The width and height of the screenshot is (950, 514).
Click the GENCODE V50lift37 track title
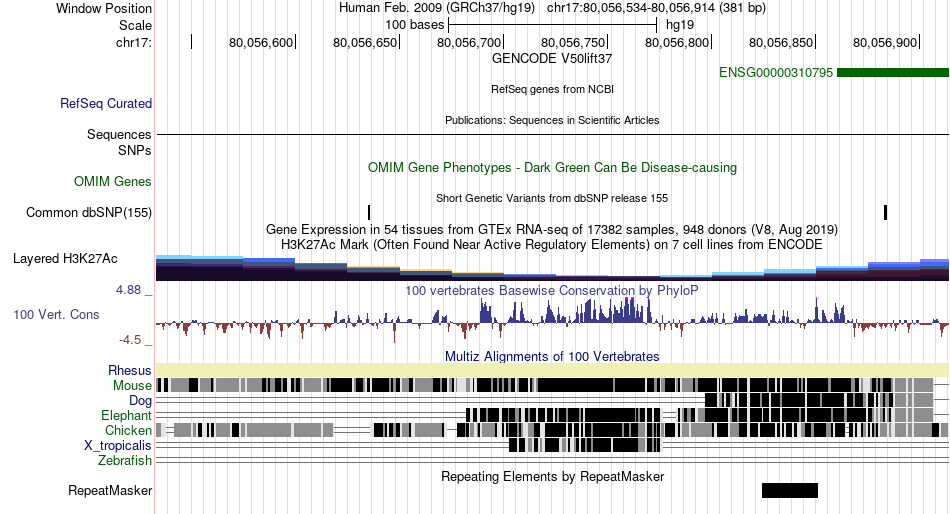[552, 59]
